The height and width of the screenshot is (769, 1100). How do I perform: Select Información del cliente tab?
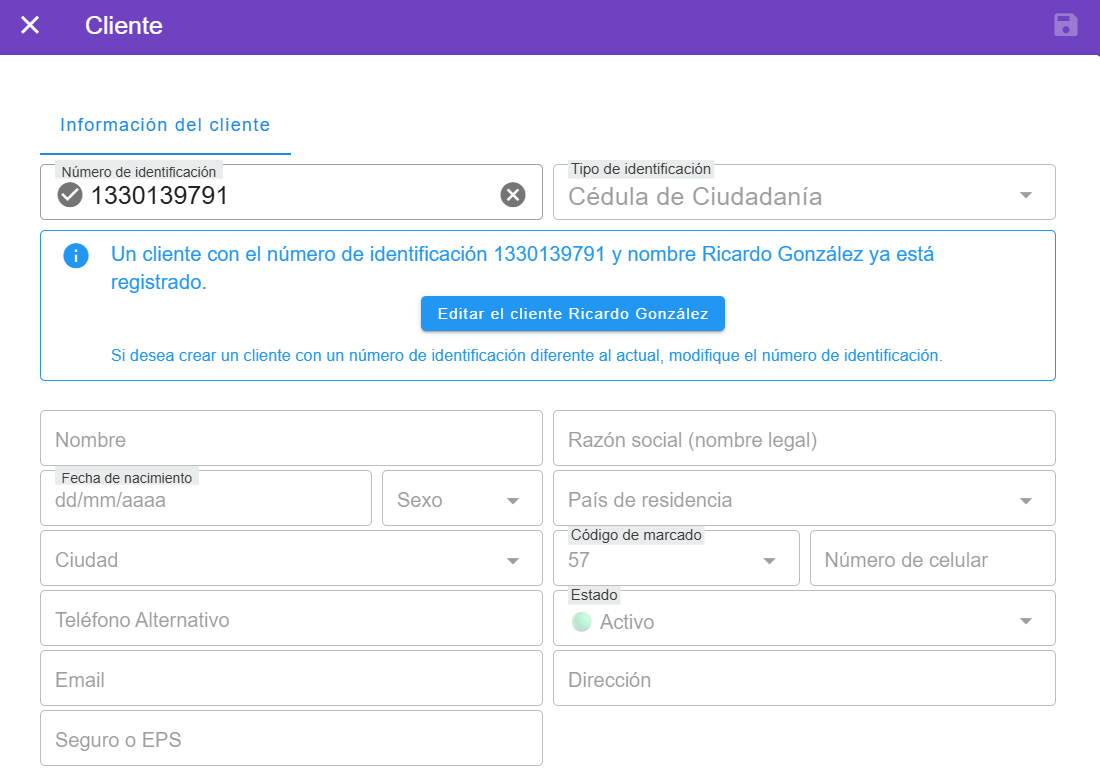pos(165,126)
